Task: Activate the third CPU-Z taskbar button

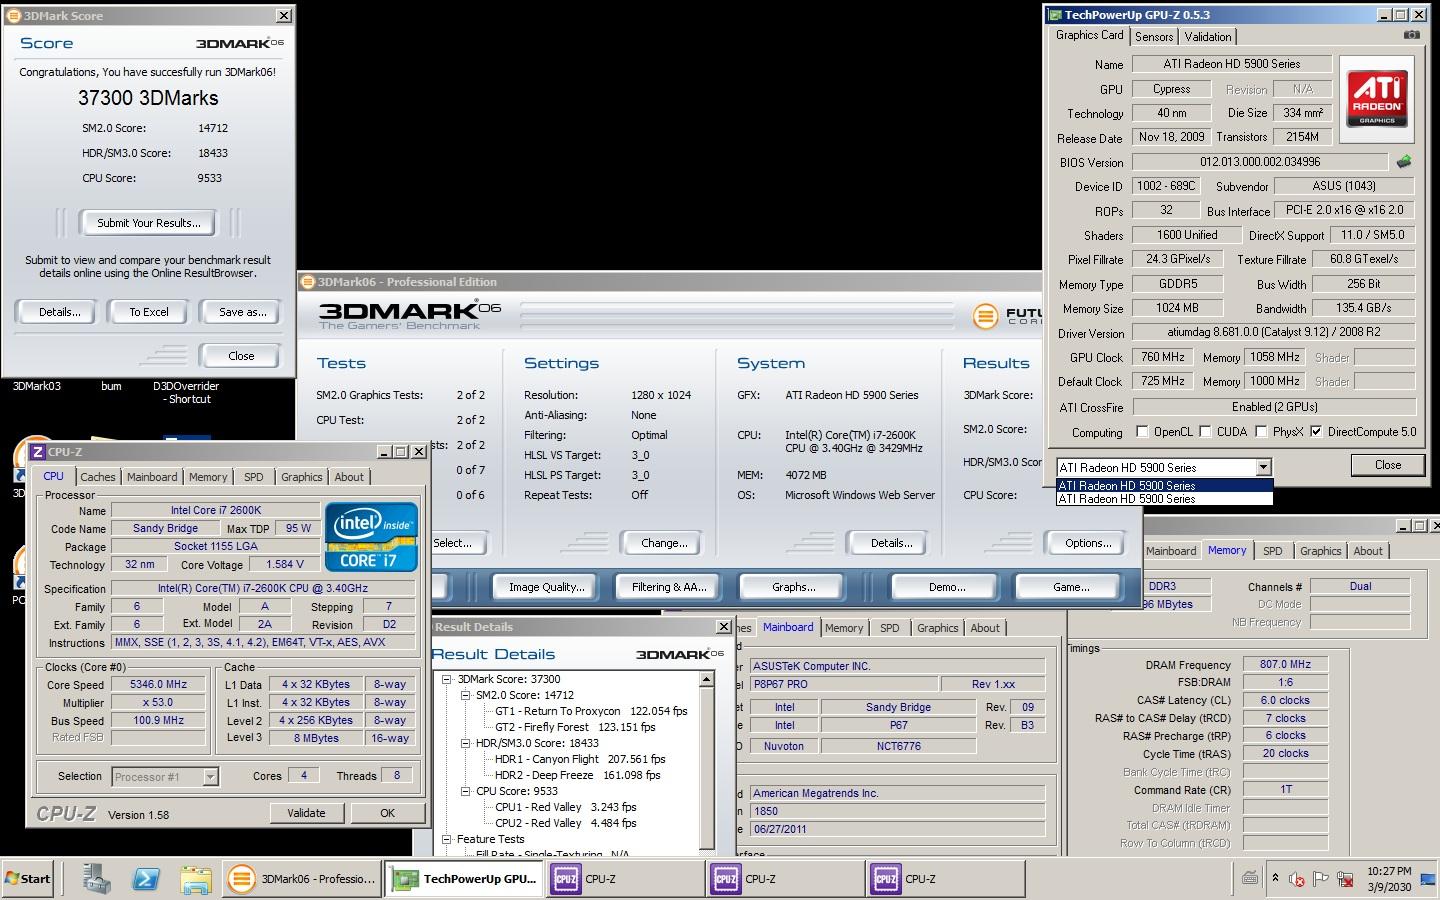Action: point(946,879)
